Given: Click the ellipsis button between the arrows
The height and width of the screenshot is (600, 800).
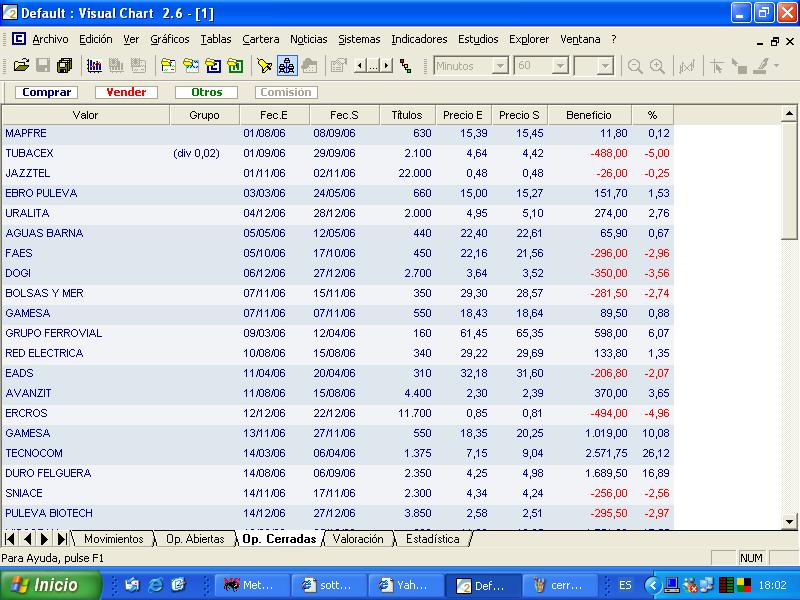Looking at the screenshot, I should [x=373, y=66].
